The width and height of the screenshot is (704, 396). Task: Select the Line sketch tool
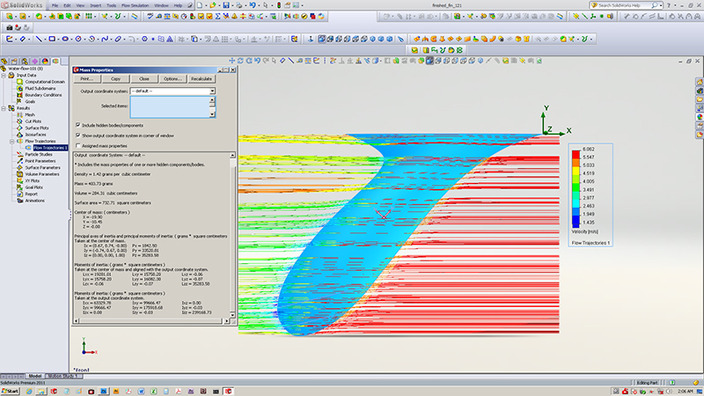(x=39, y=39)
